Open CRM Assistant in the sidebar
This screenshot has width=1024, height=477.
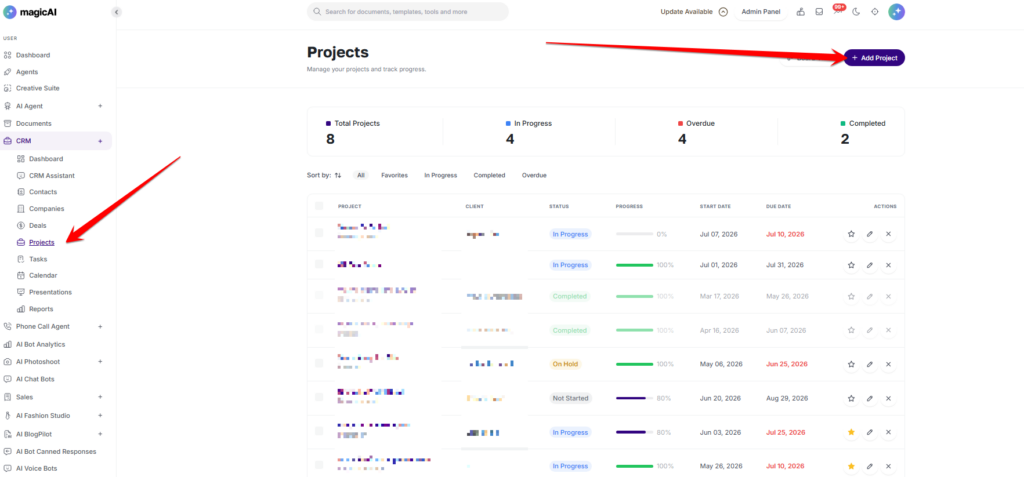[x=52, y=176]
